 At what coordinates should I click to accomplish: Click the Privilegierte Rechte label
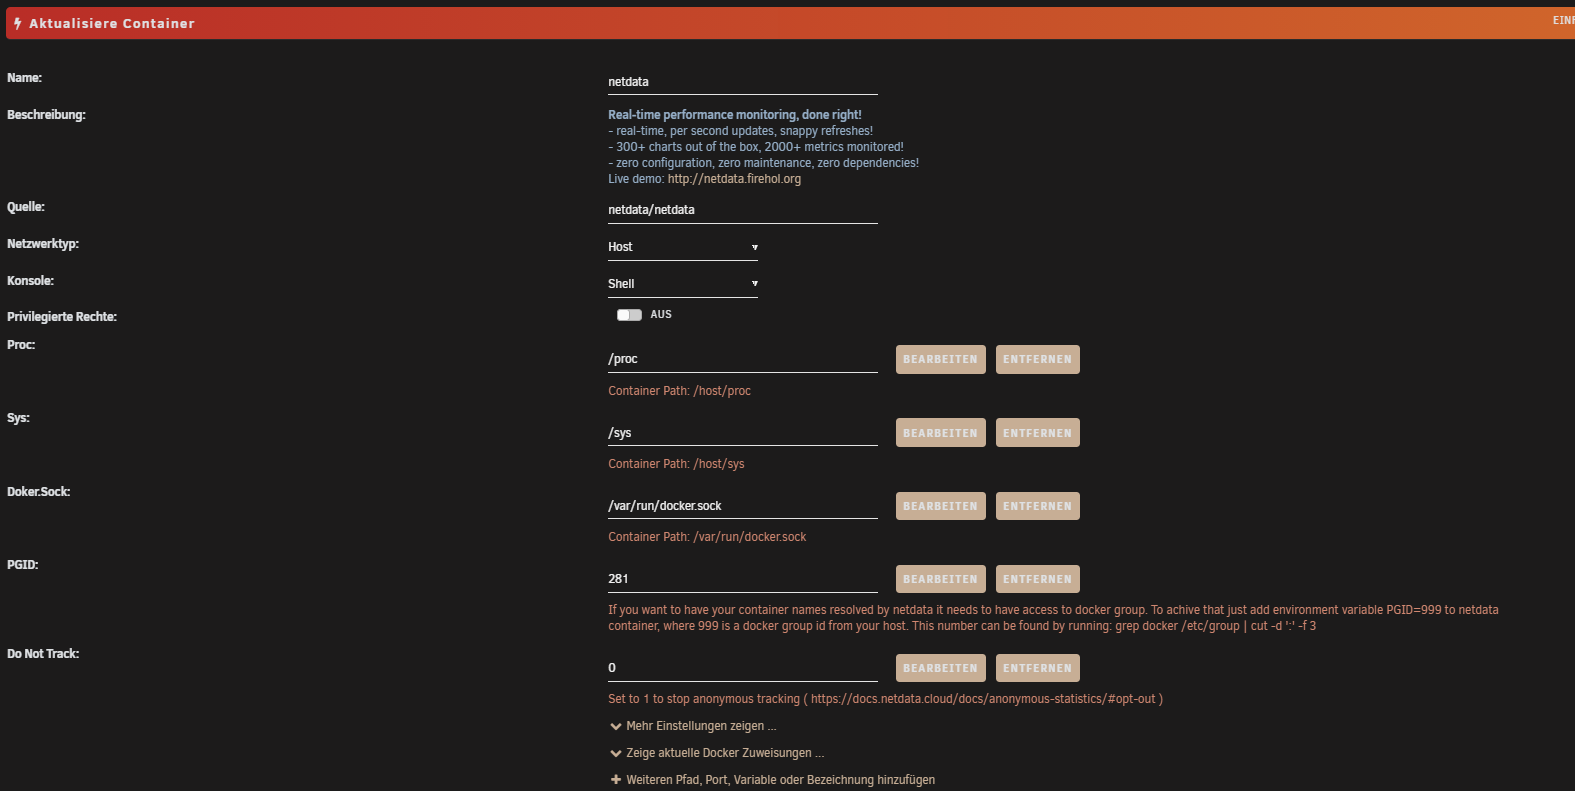62,317
